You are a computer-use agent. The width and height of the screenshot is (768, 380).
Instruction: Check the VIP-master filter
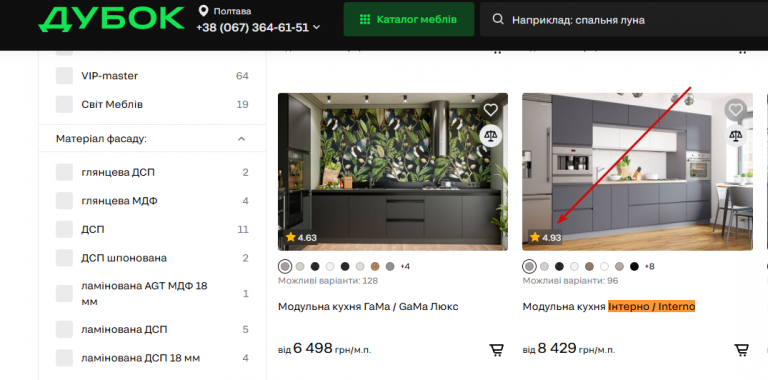[x=64, y=76]
